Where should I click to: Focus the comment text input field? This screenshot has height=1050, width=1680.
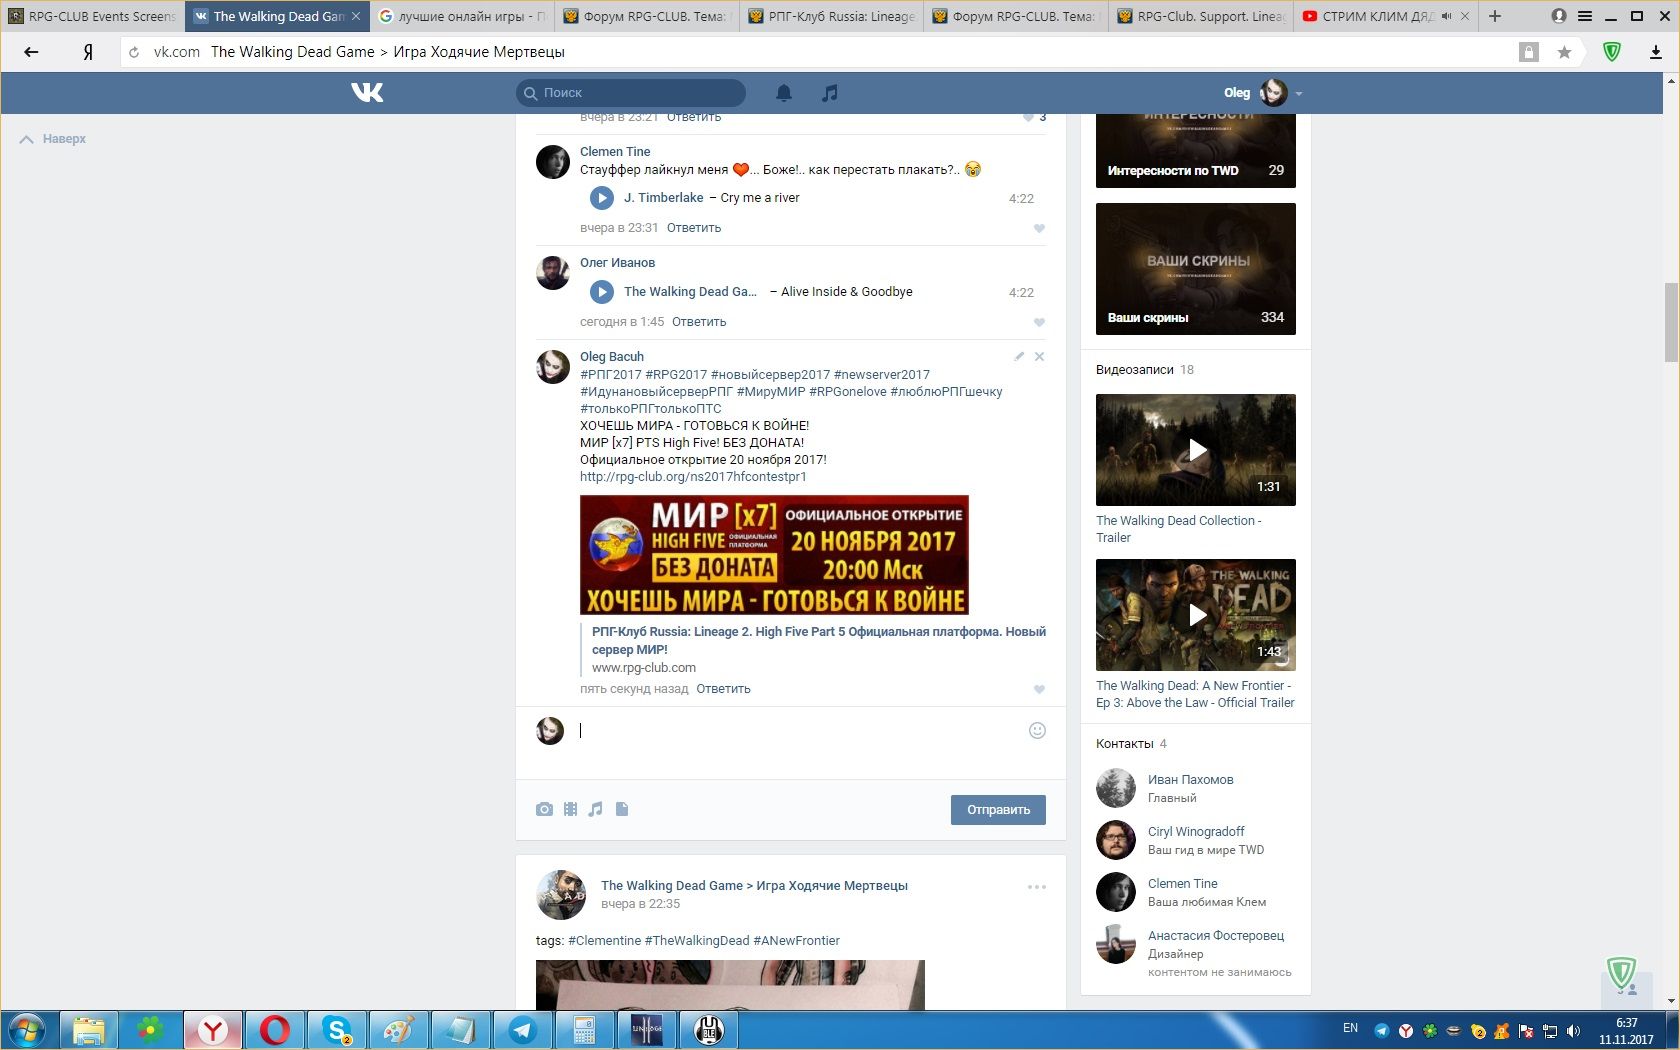tap(800, 731)
